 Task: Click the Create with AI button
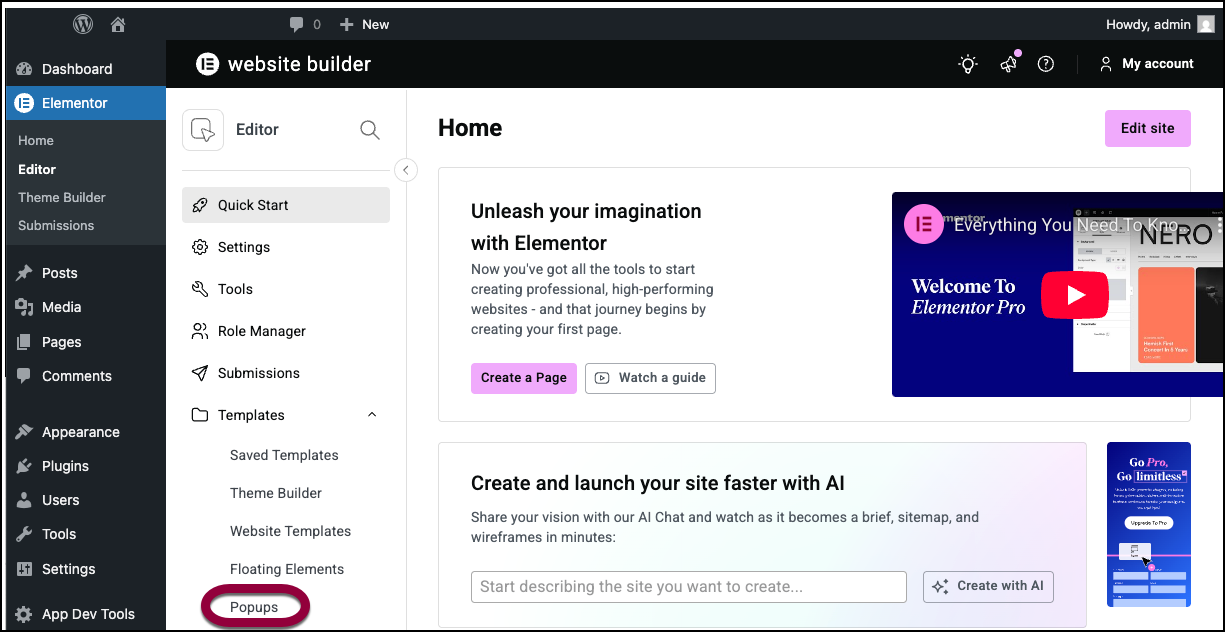[x=988, y=586]
